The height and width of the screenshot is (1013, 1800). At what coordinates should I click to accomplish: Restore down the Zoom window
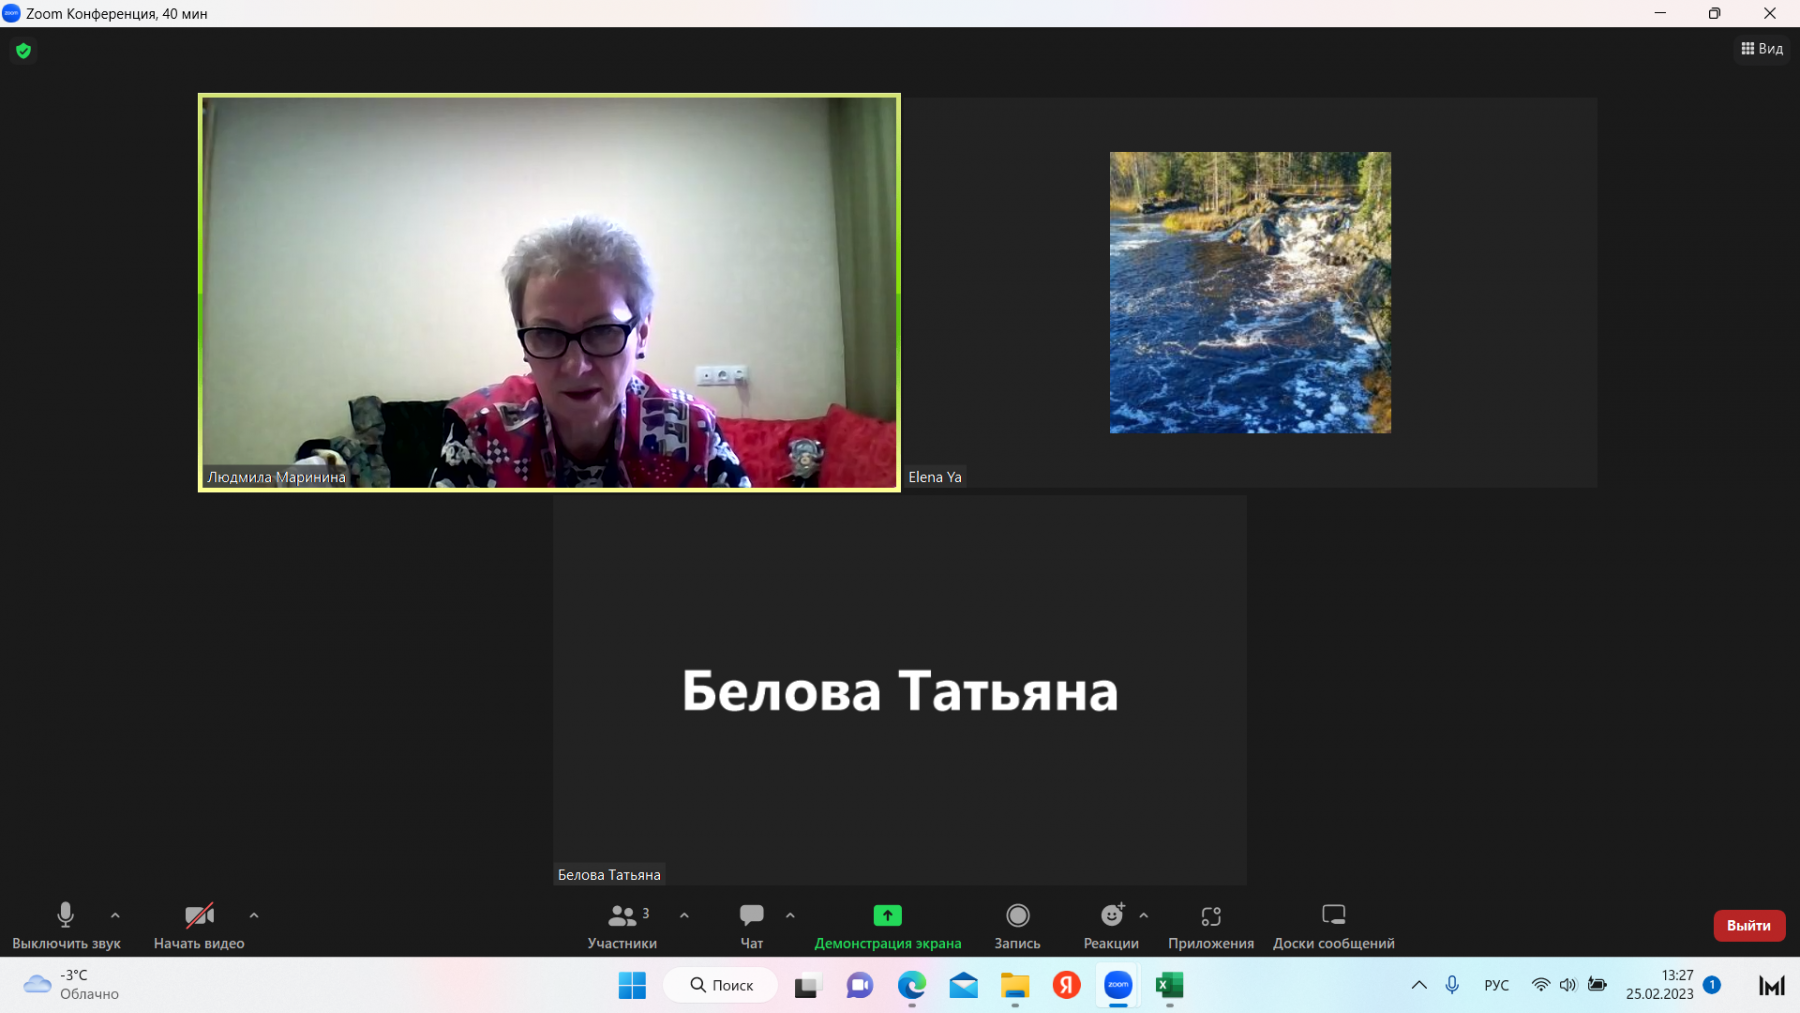pyautogui.click(x=1714, y=13)
